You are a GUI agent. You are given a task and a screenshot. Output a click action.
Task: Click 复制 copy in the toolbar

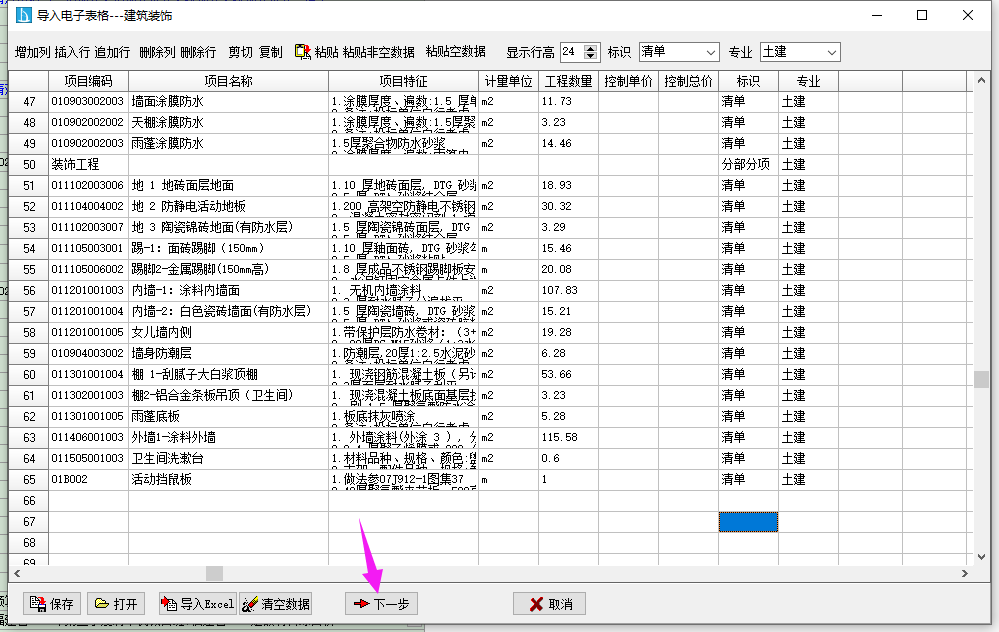271,52
